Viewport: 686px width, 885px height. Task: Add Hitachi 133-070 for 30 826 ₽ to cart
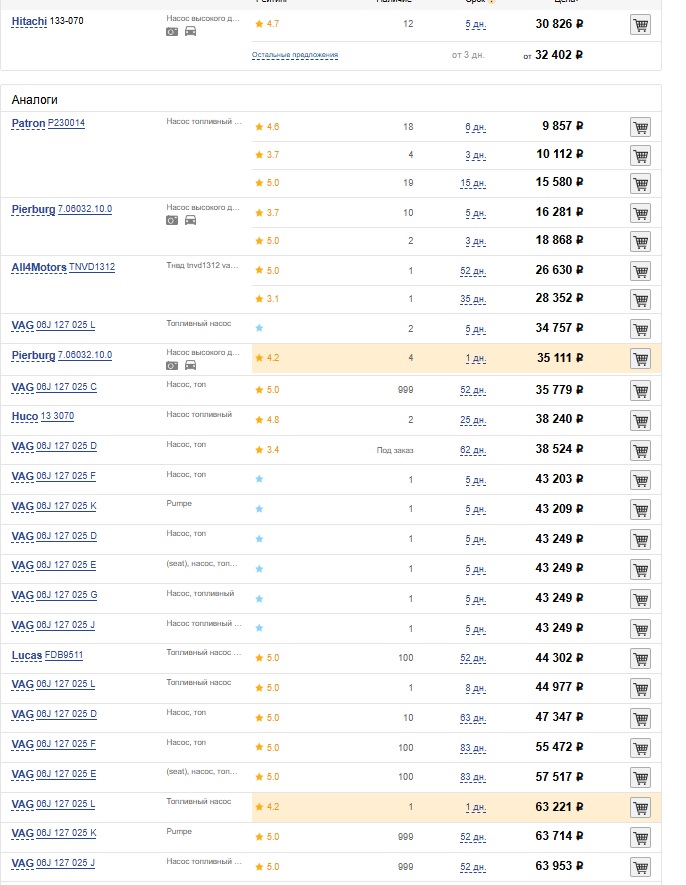[640, 25]
